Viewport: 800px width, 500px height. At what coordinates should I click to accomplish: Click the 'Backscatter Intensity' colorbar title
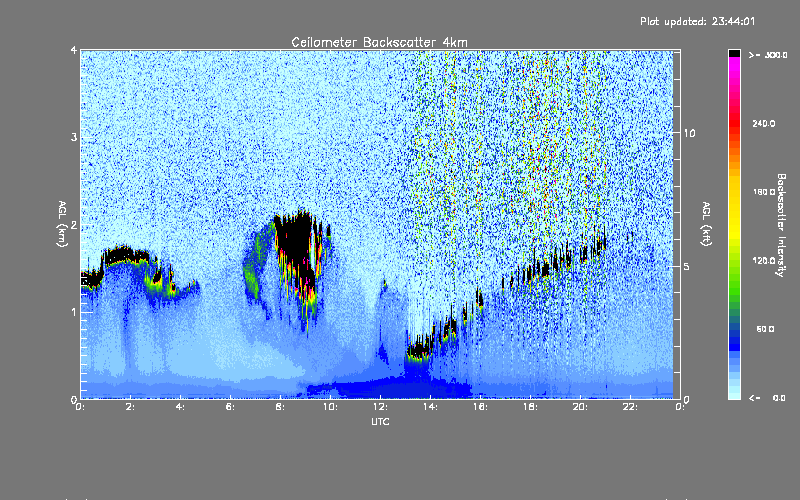pos(781,225)
